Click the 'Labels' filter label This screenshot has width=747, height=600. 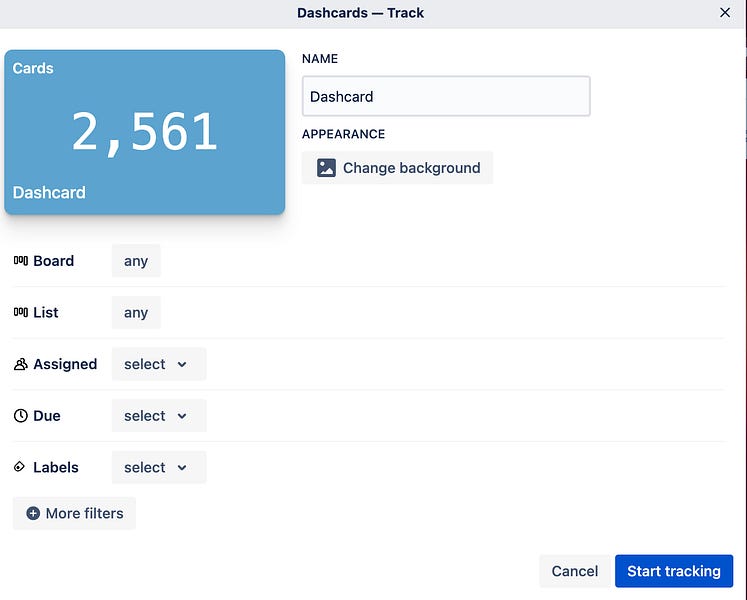coord(56,468)
